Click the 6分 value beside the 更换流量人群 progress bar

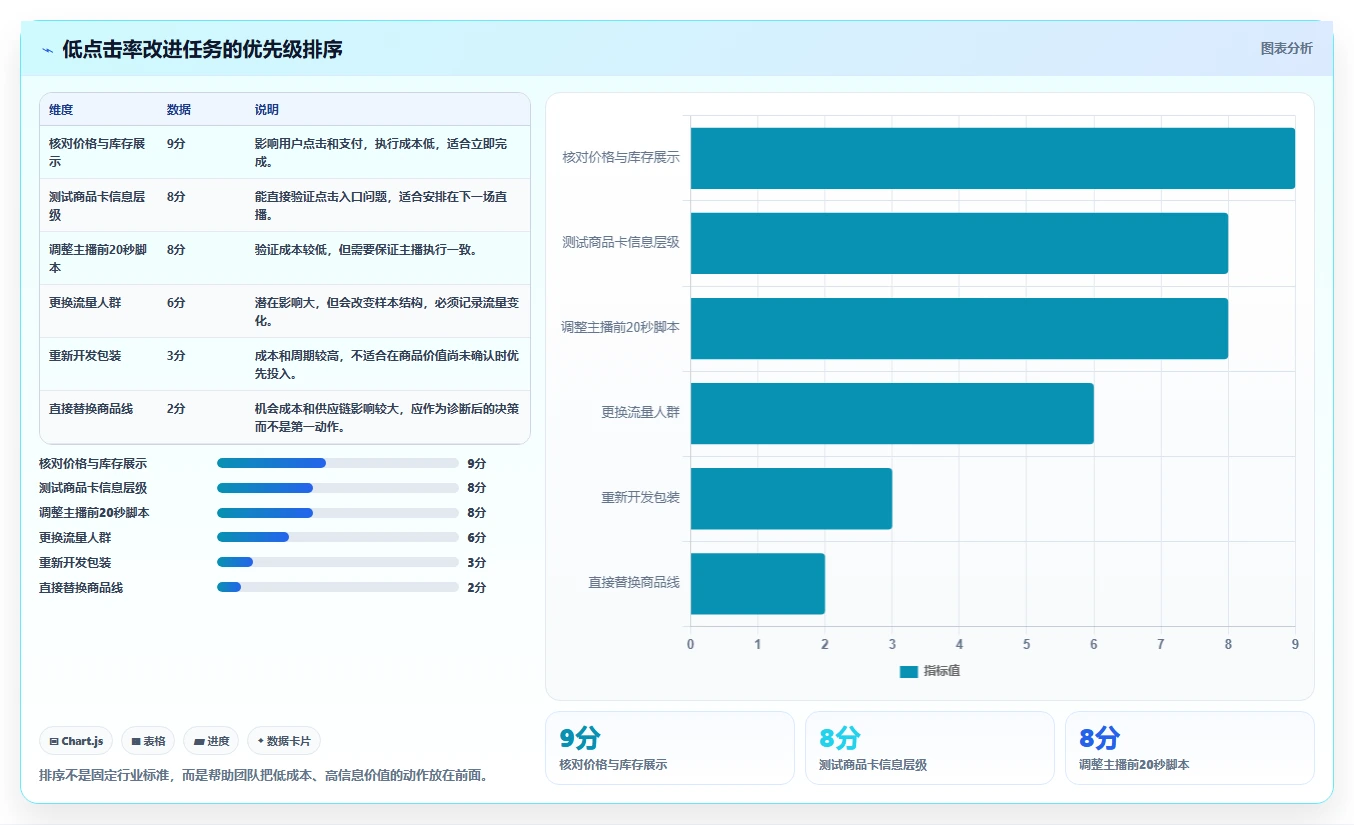click(476, 538)
